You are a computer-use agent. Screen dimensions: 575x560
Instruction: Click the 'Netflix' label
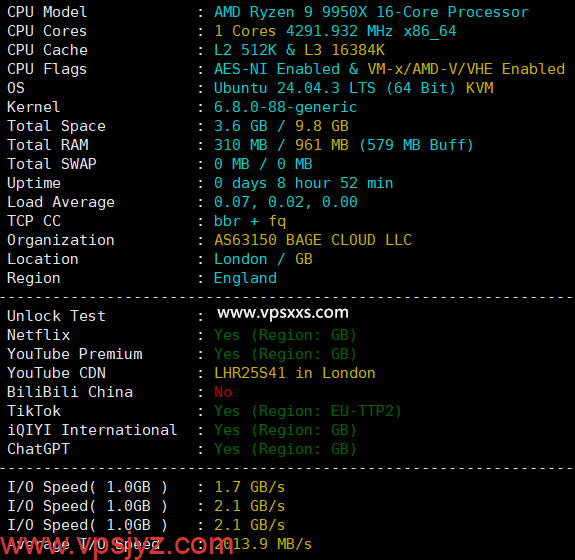tap(39, 335)
